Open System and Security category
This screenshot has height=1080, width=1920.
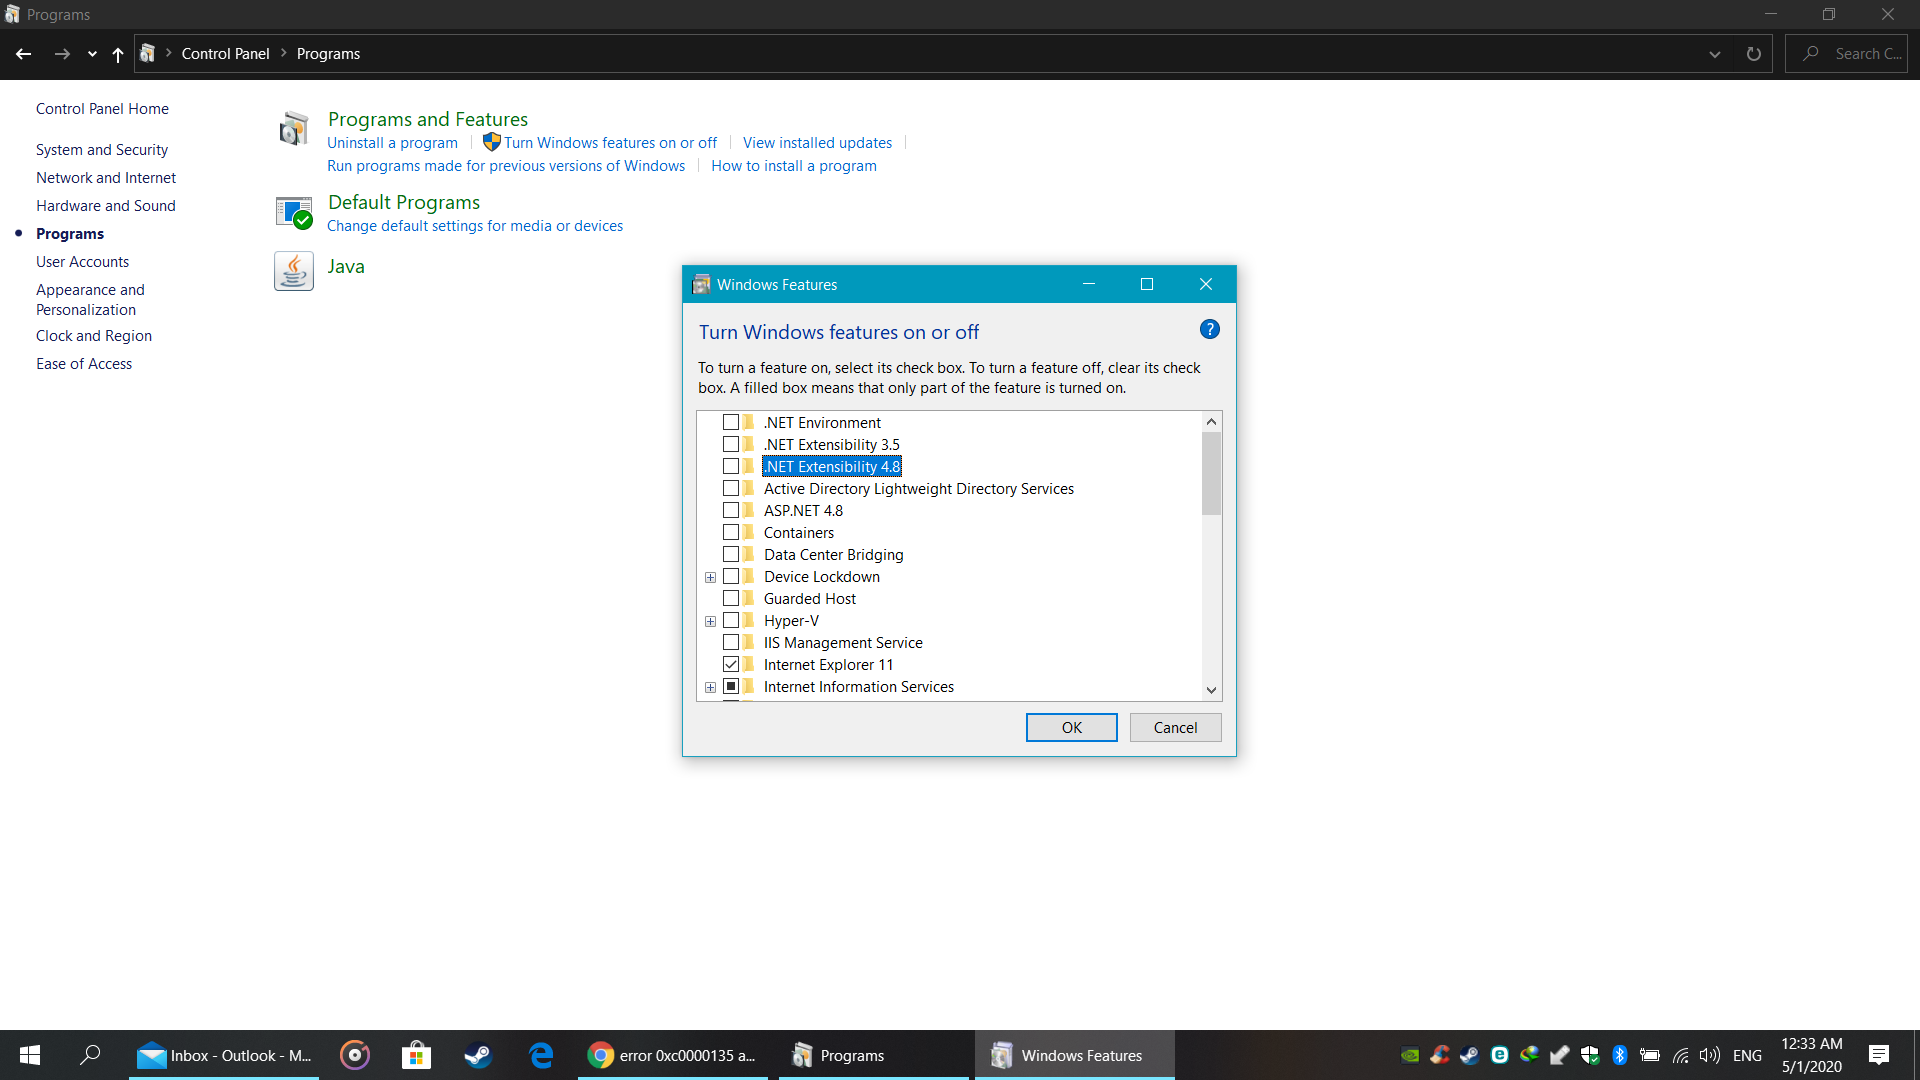pyautogui.click(x=102, y=150)
